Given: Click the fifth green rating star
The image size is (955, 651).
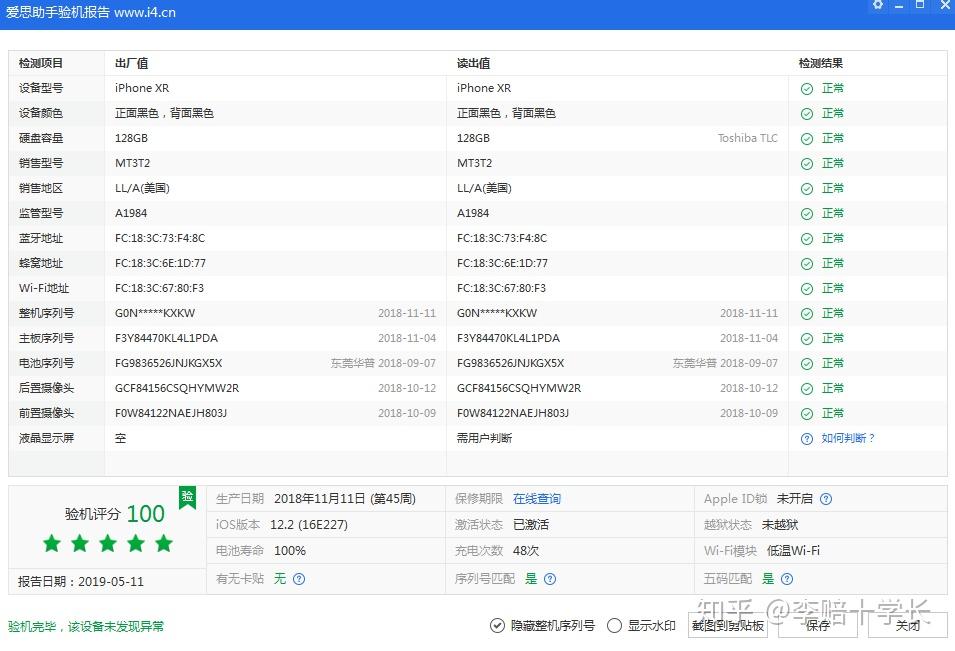Looking at the screenshot, I should 163,544.
